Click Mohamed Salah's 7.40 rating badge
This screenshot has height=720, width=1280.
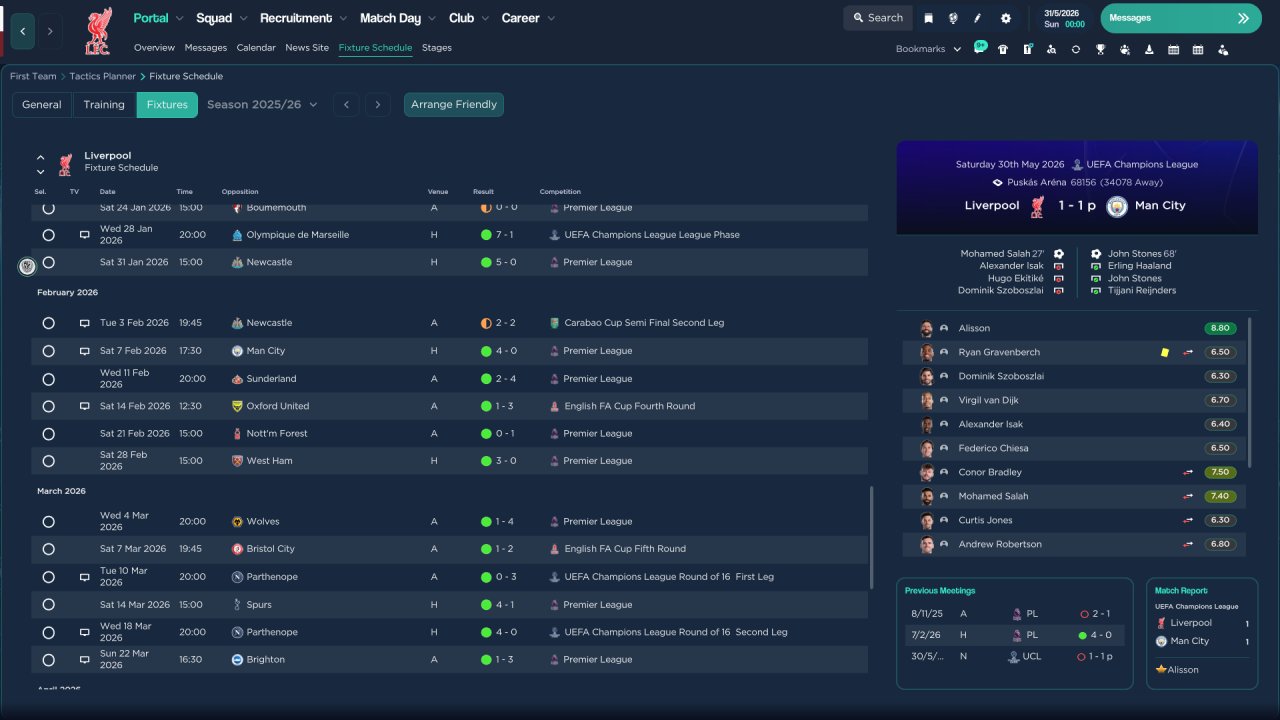1221,496
